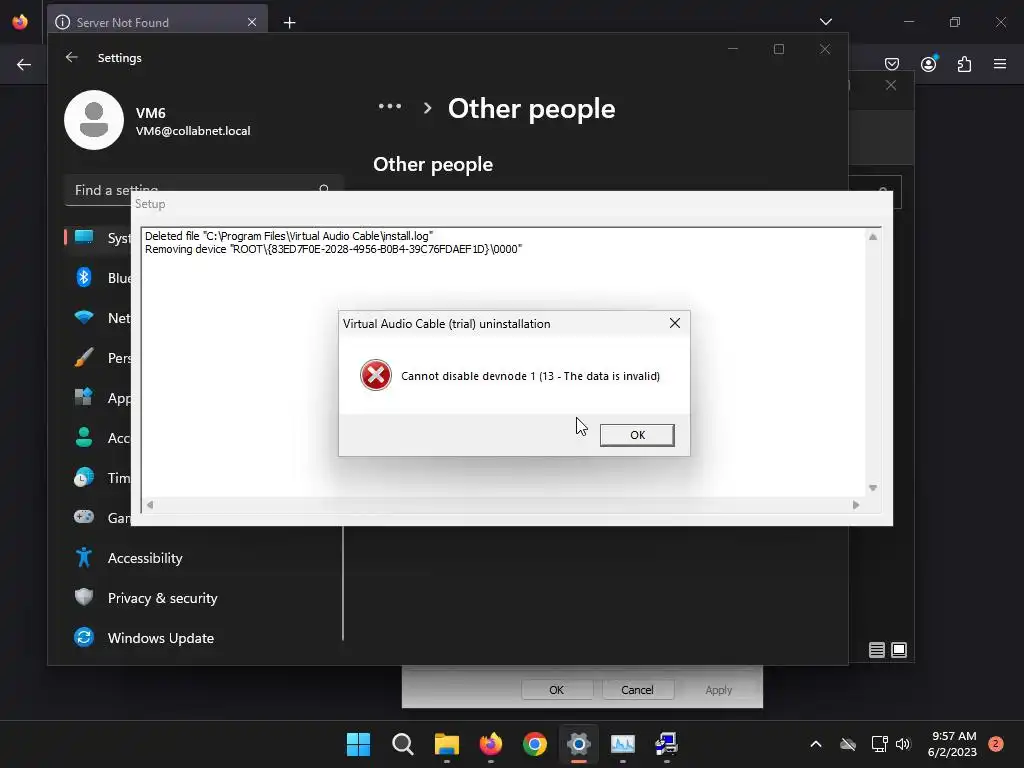
Task: Open Firefox list all tabs dropdown
Action: click(x=825, y=22)
